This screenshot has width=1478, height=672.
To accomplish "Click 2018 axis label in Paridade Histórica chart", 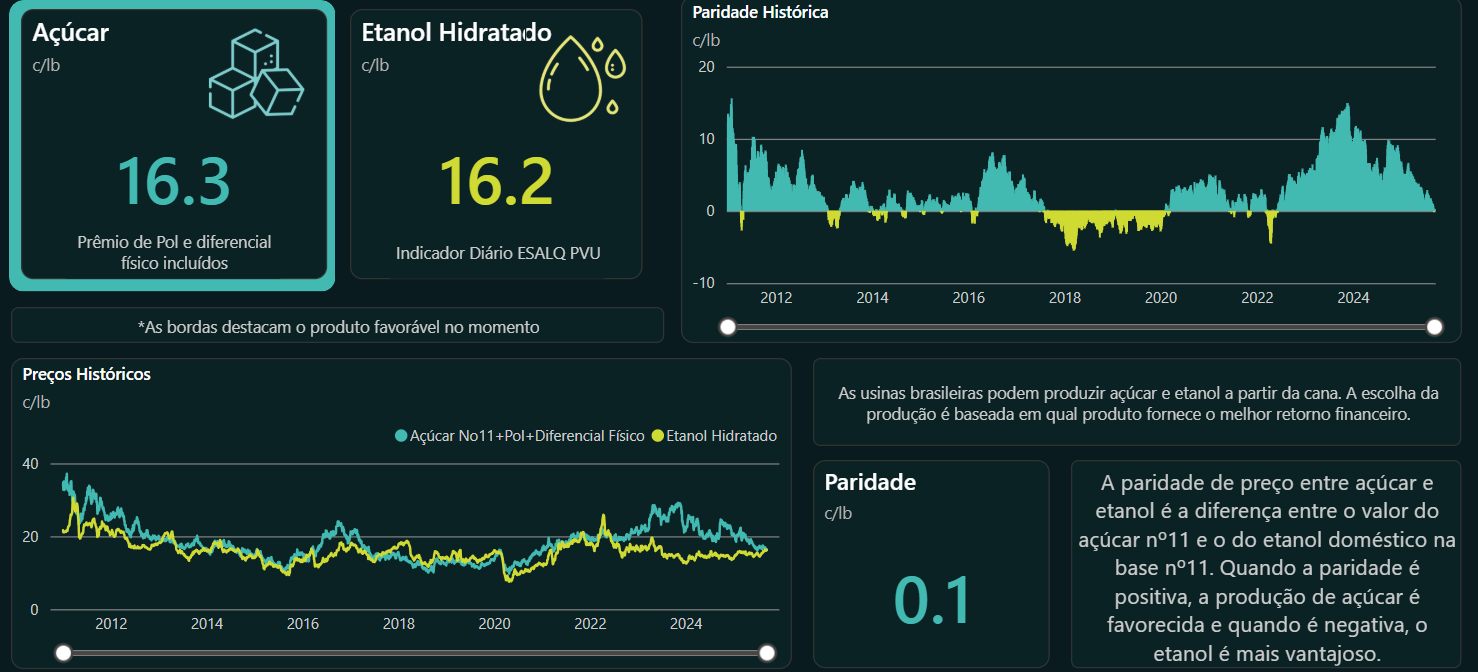I will (x=1064, y=298).
